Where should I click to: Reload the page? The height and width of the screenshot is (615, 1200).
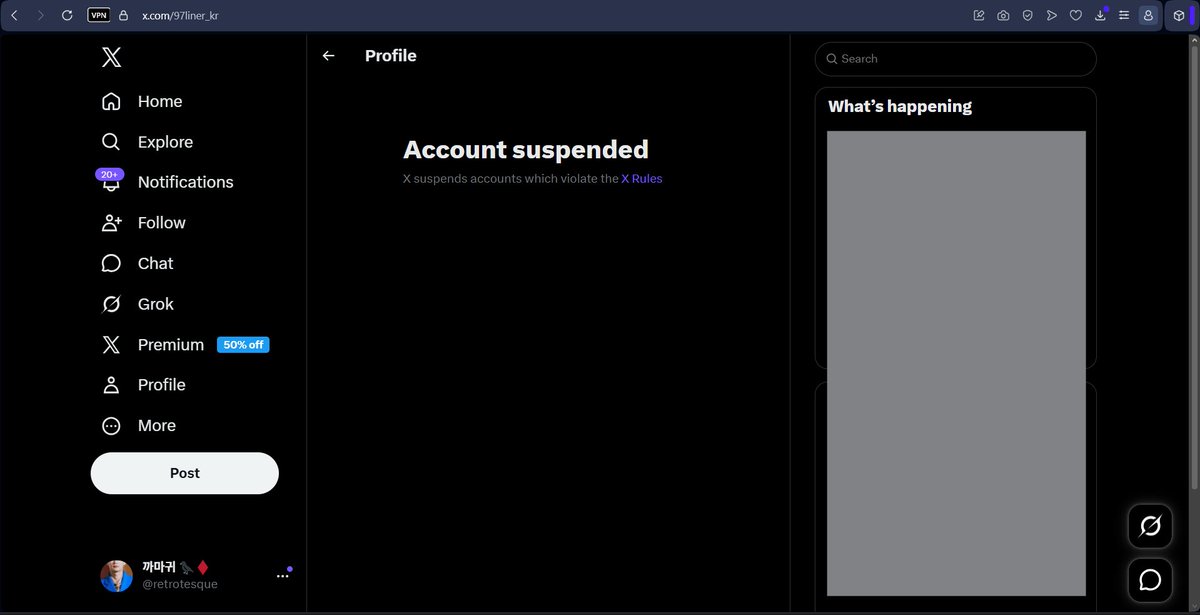[67, 15]
